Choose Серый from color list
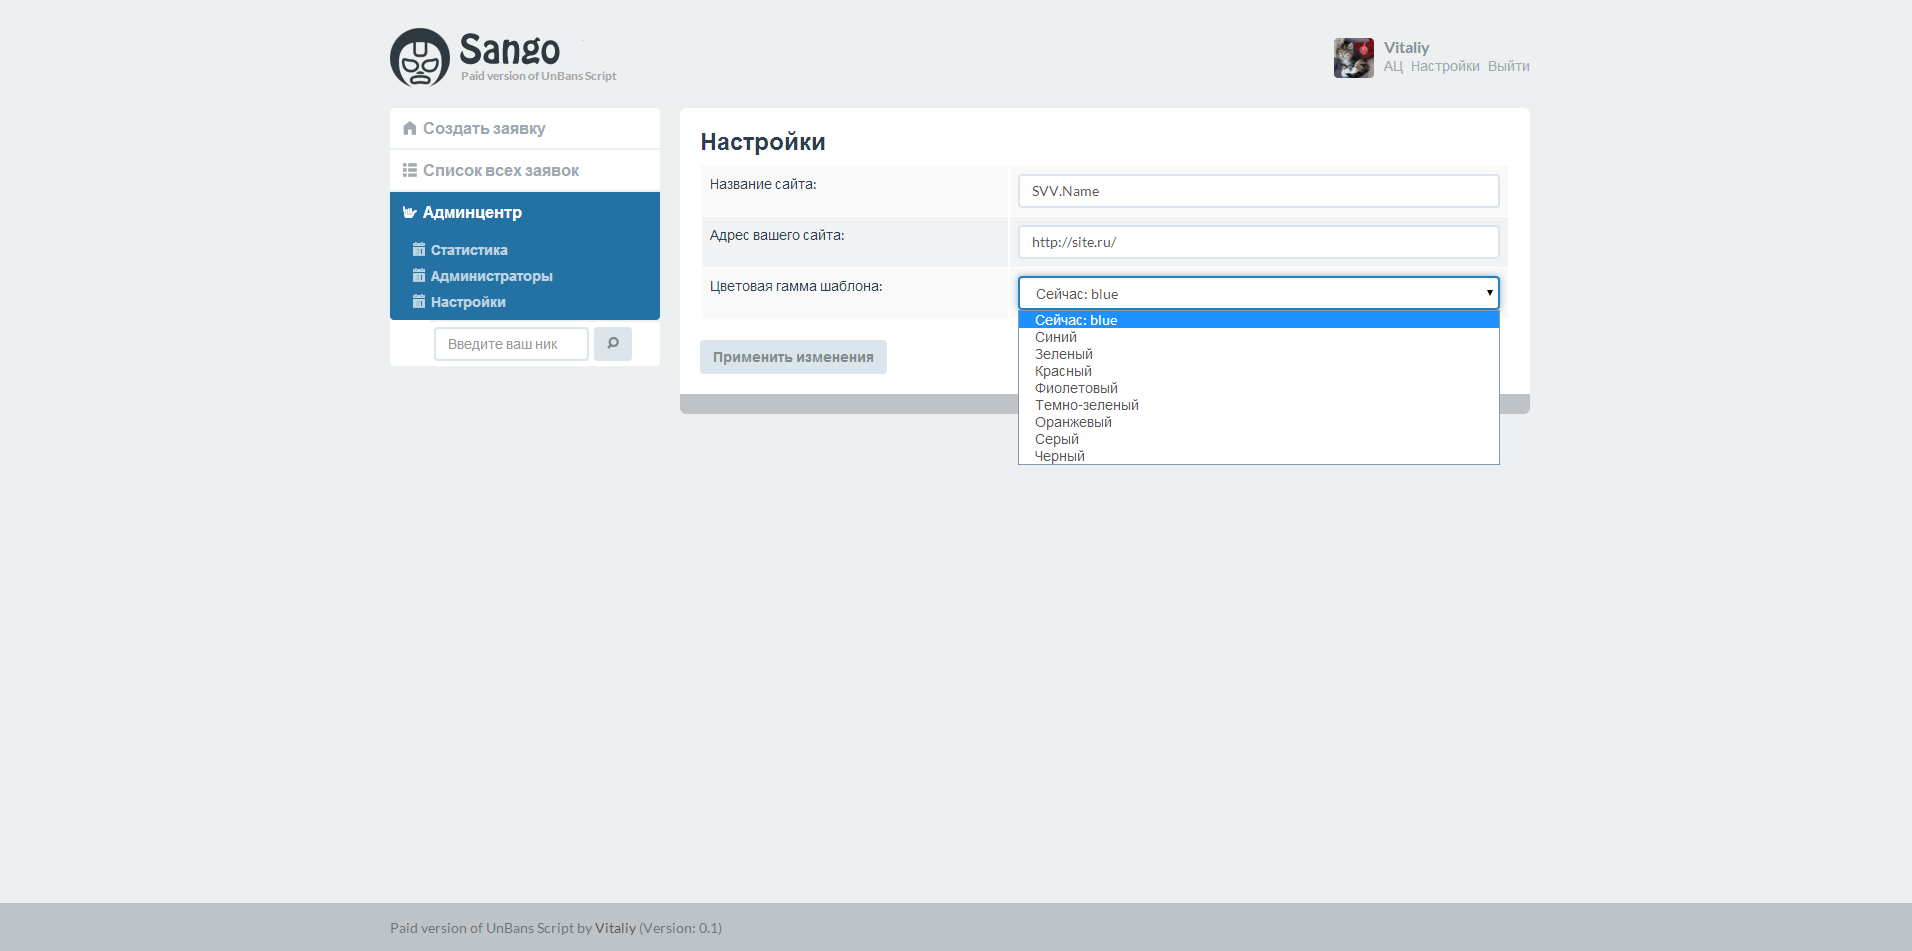 coord(1259,439)
